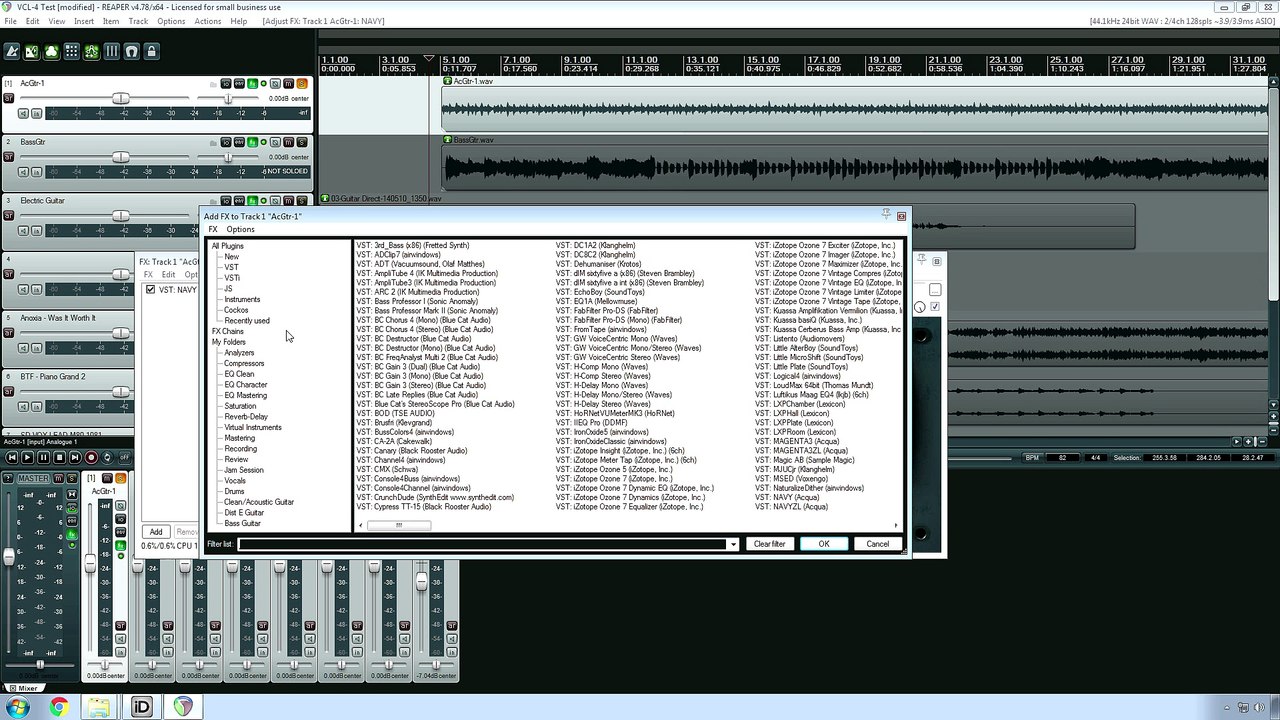
Task: Click the transport Pause button
Action: tap(43, 457)
